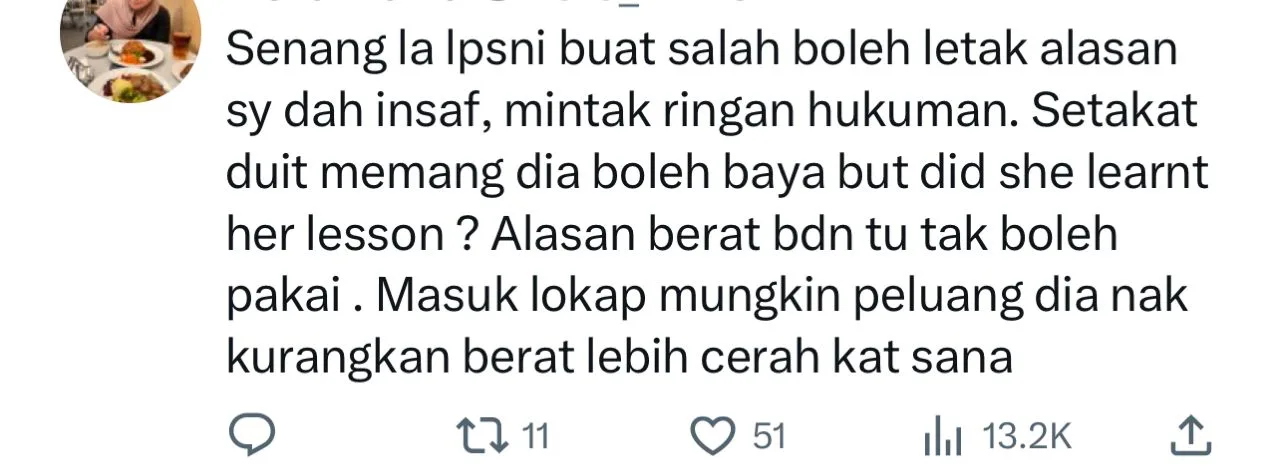The height and width of the screenshot is (470, 1280).
Task: Select last line 'kurangkan berat lebih cerah'
Action: [x=621, y=358]
